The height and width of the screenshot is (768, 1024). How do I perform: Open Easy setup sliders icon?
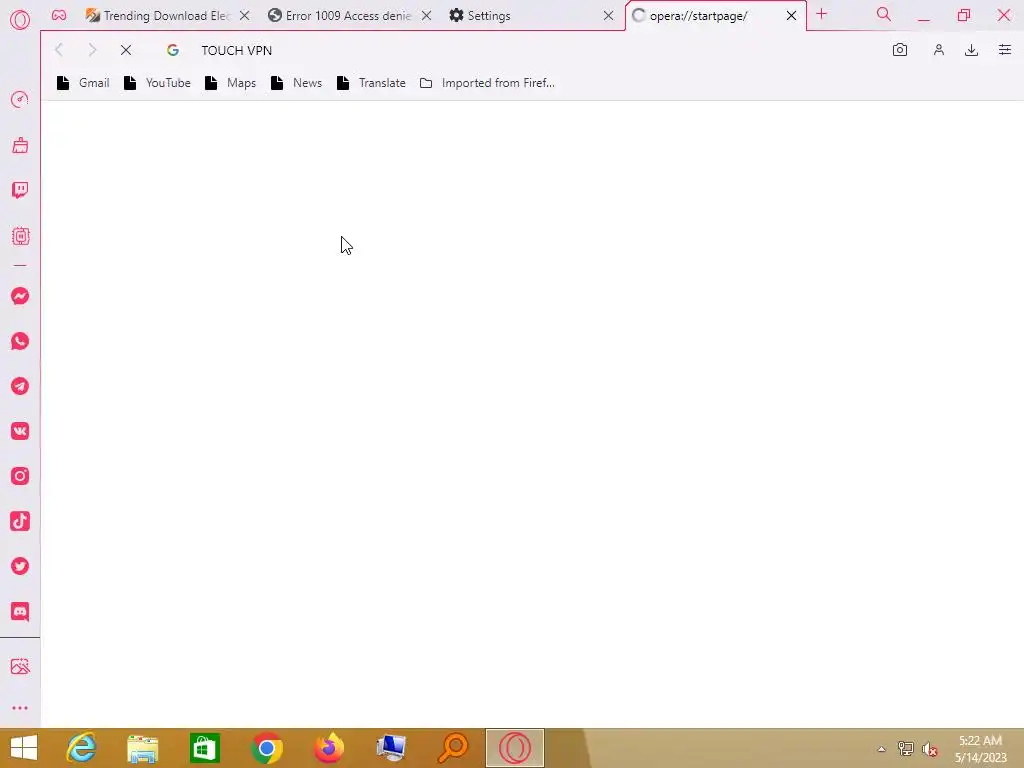click(1004, 50)
